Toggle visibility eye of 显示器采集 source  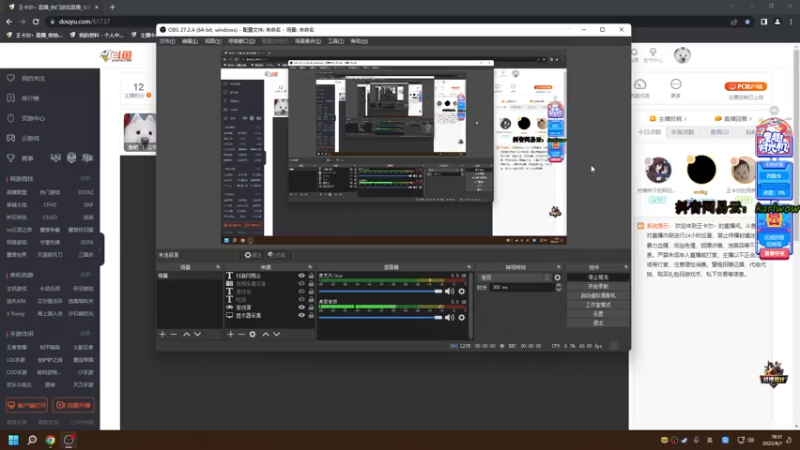[x=302, y=315]
